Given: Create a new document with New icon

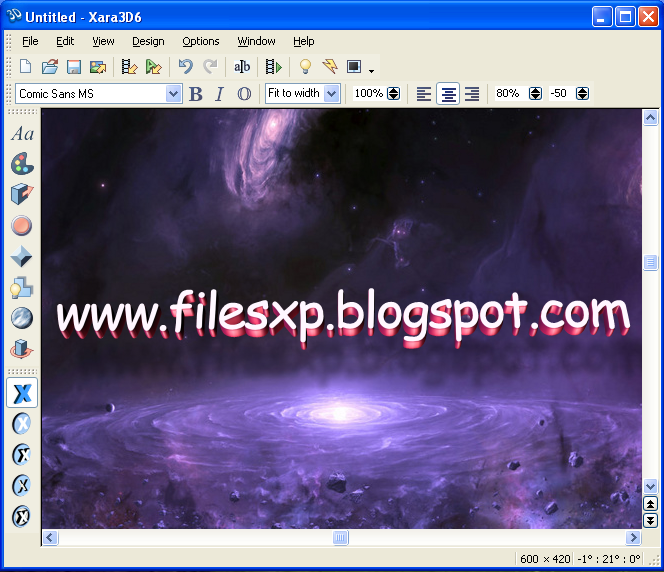Looking at the screenshot, I should click(26, 66).
